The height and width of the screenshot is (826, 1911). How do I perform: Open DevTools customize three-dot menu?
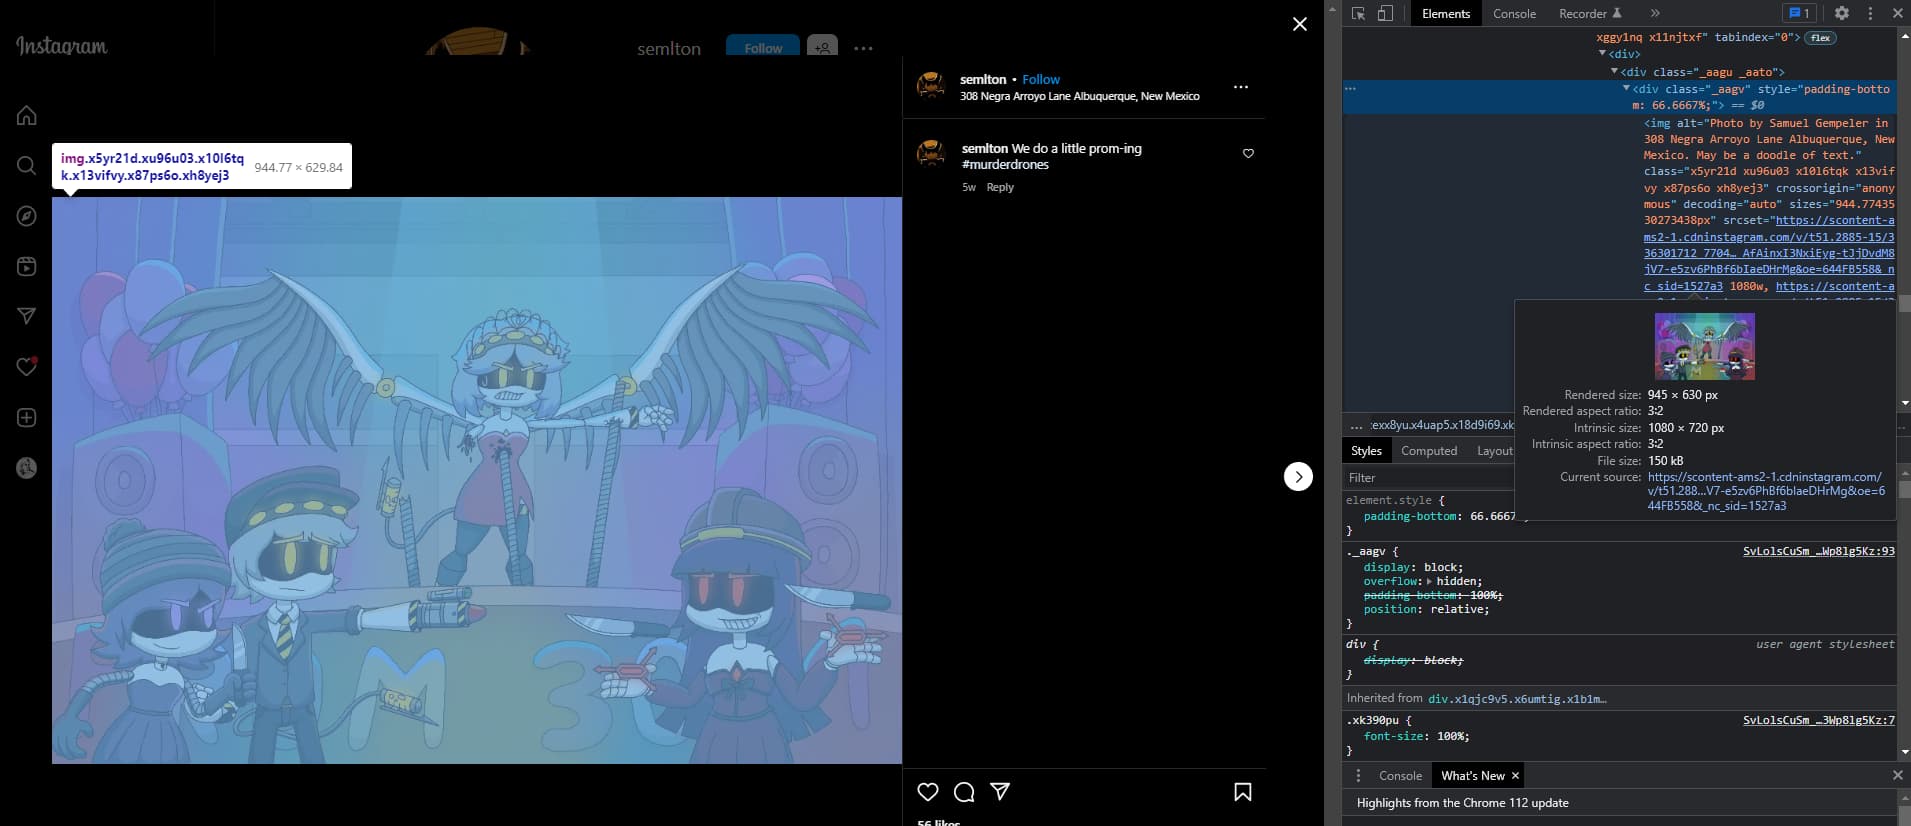1870,13
